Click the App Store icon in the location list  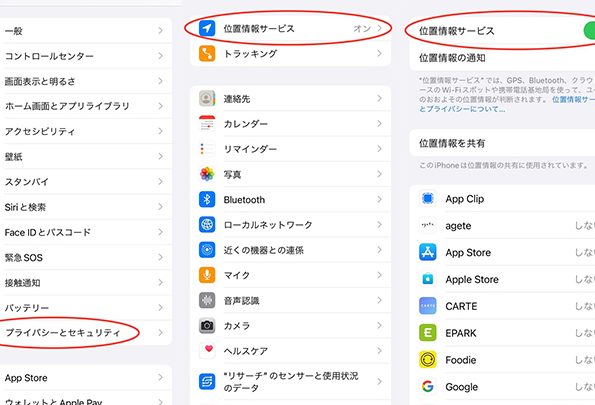click(x=428, y=252)
